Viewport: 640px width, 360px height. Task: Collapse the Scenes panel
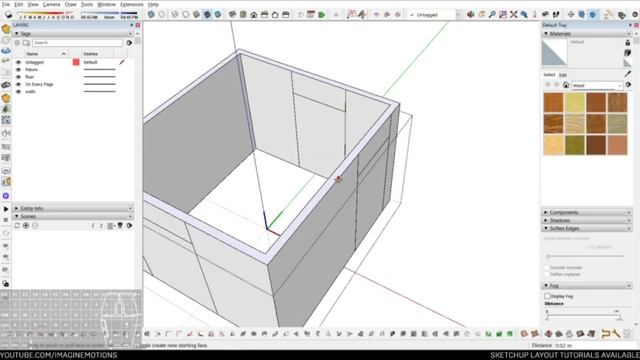[17, 216]
